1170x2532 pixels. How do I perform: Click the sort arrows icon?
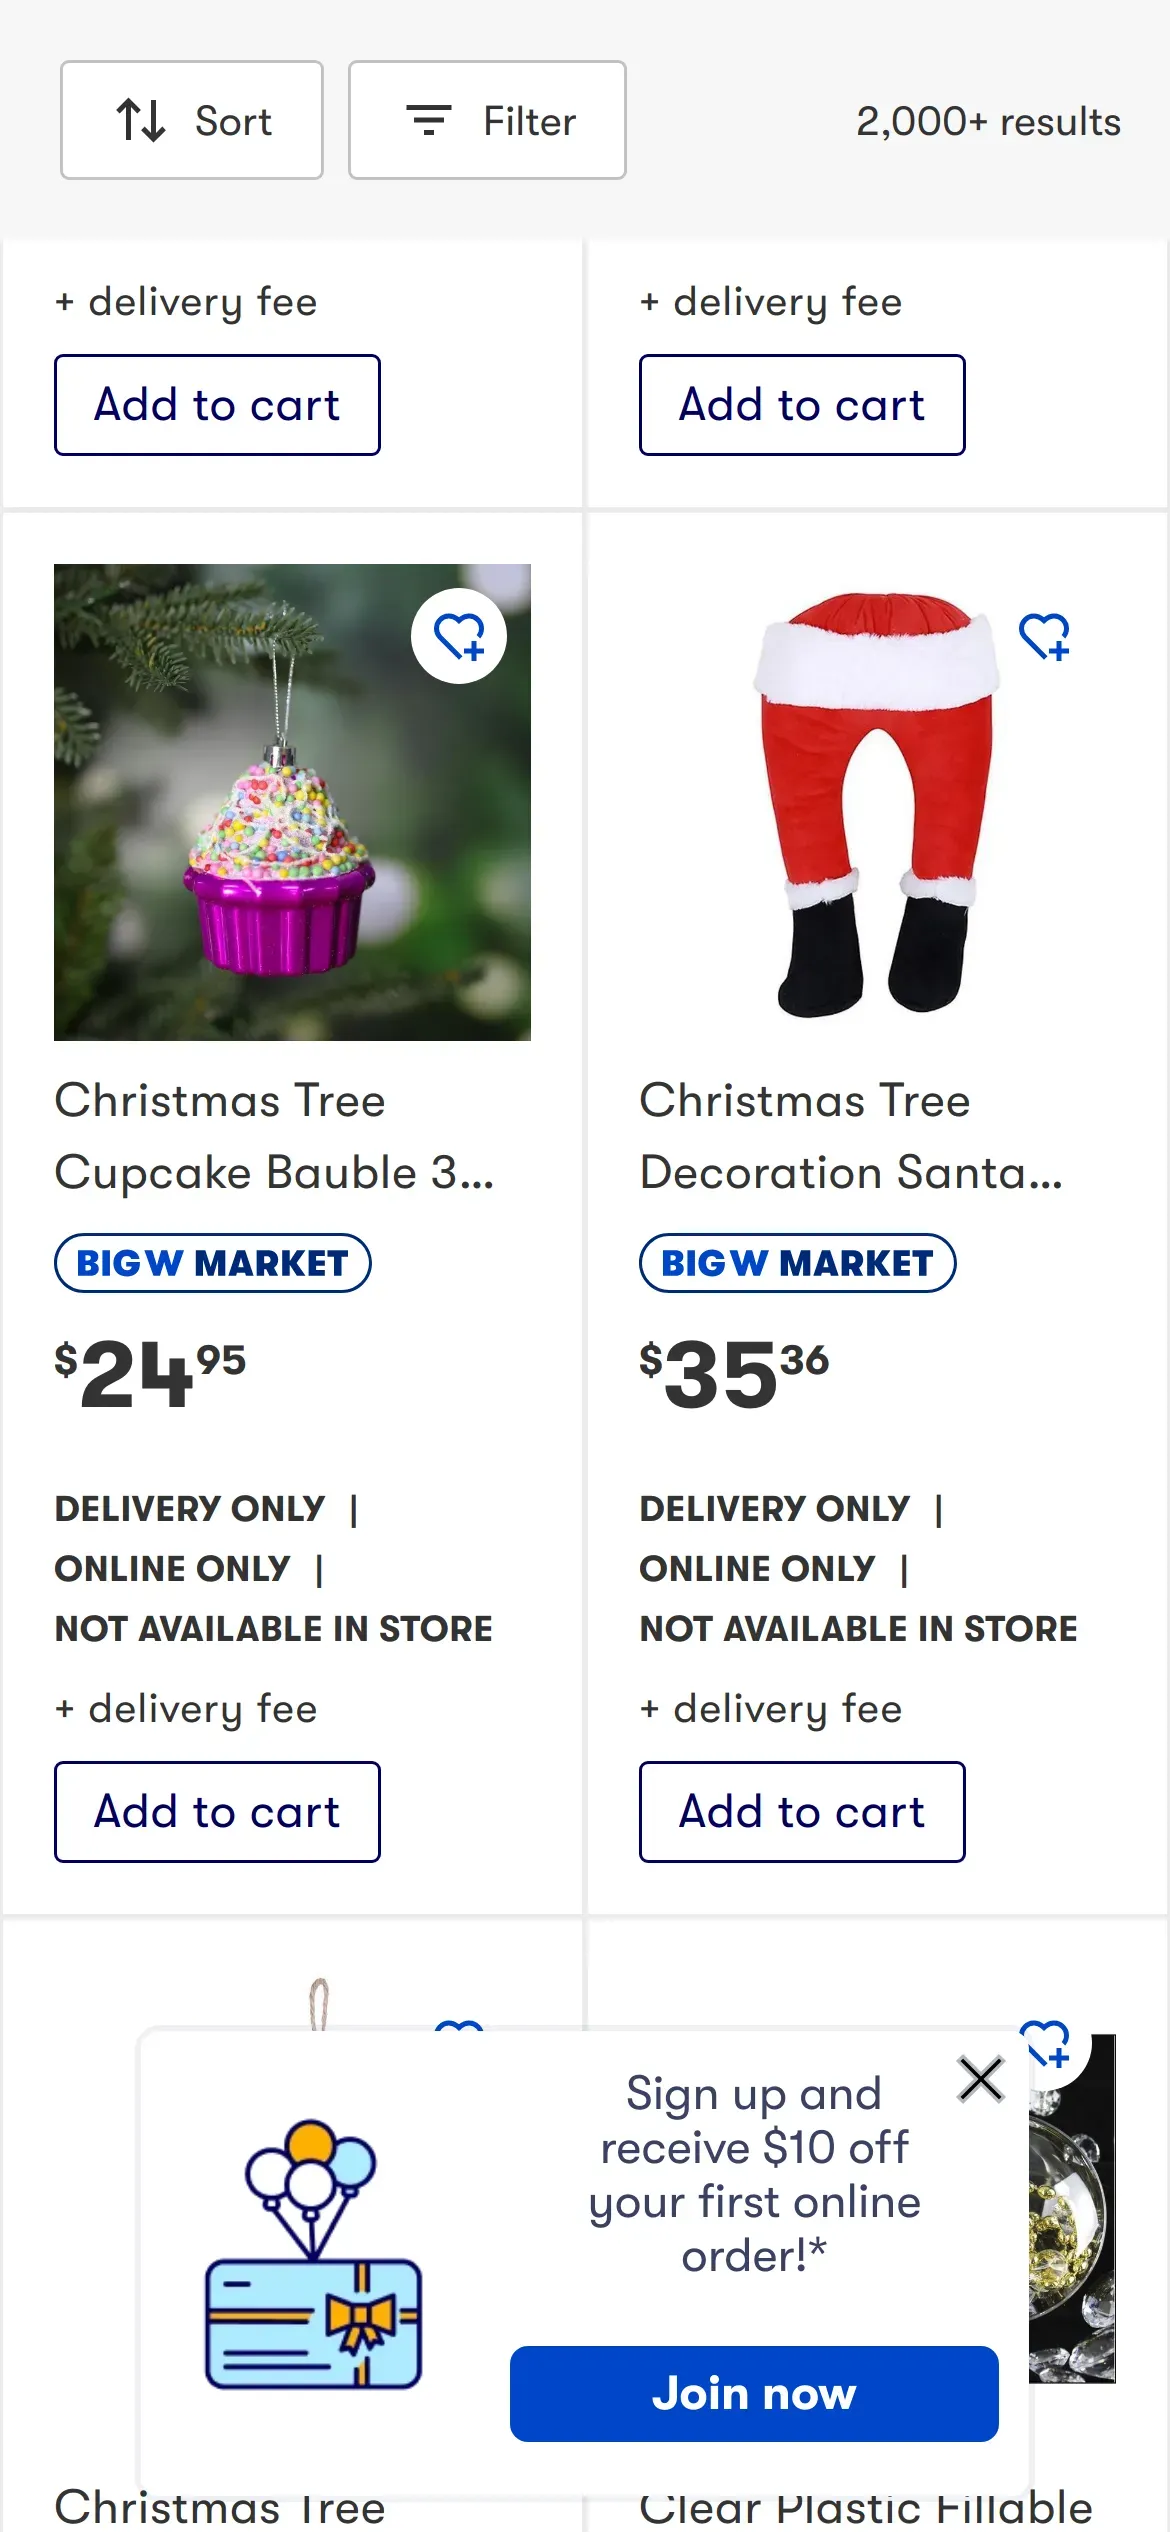pos(141,120)
